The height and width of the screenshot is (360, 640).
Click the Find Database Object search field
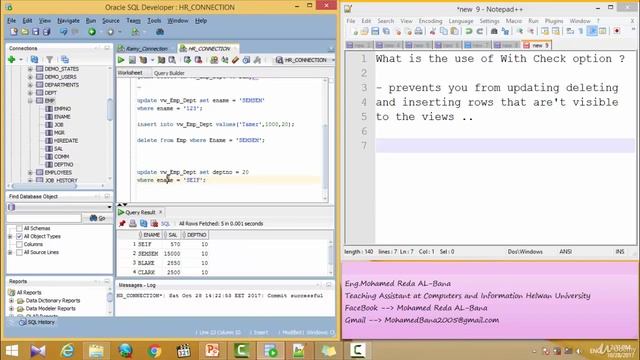tap(44, 218)
